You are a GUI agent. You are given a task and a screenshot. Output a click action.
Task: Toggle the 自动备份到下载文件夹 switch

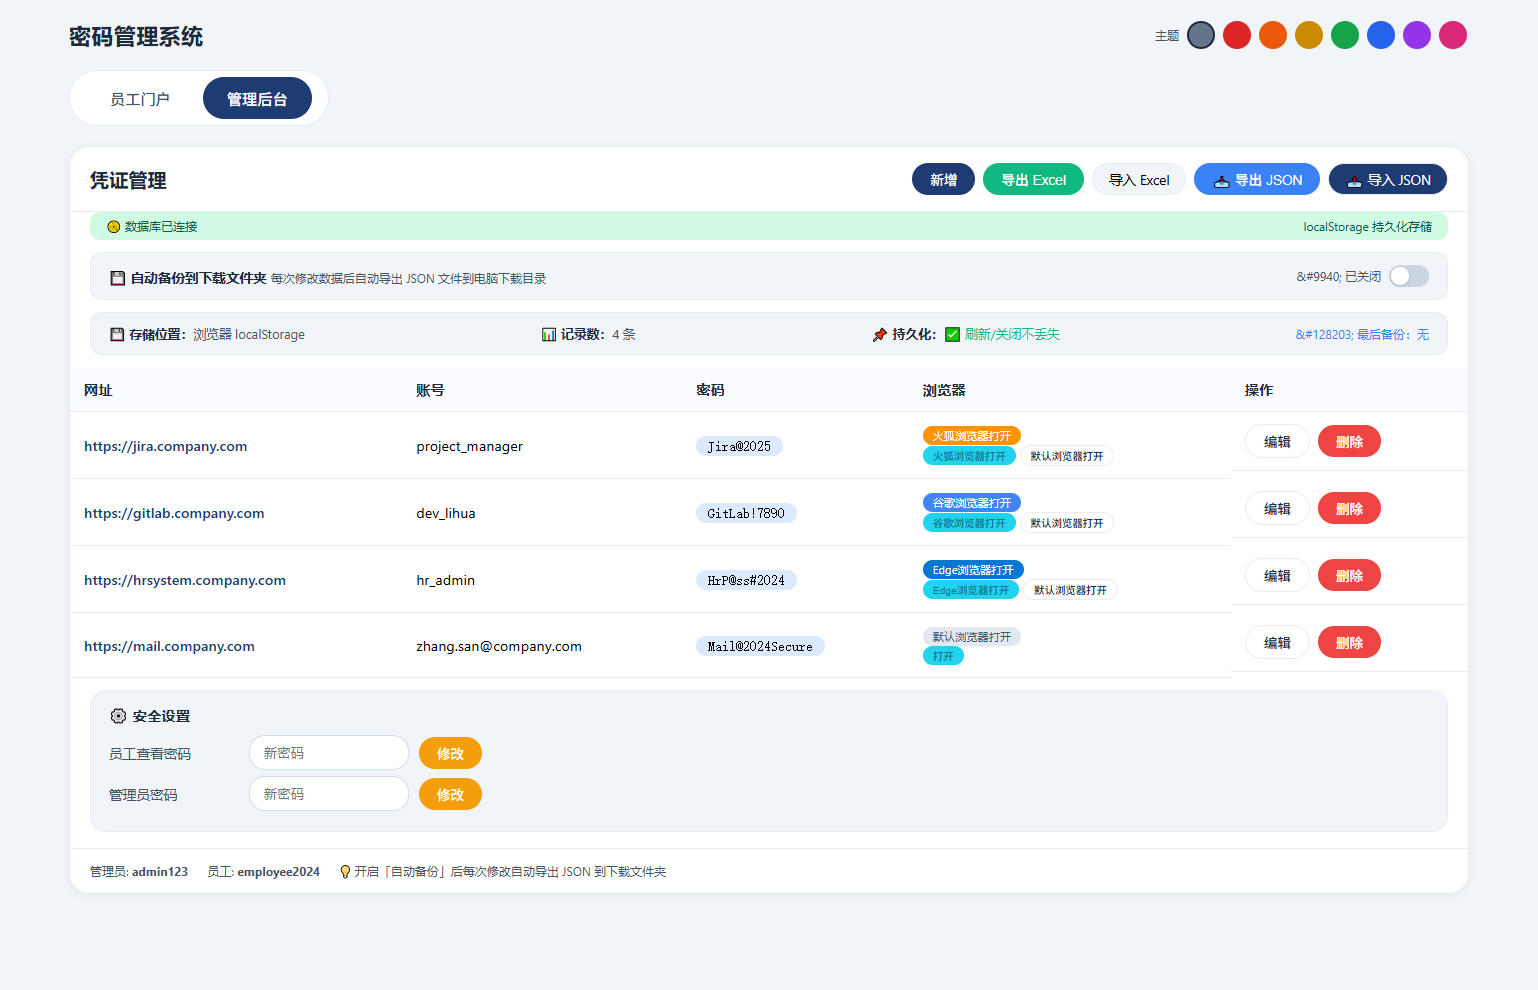1409,276
